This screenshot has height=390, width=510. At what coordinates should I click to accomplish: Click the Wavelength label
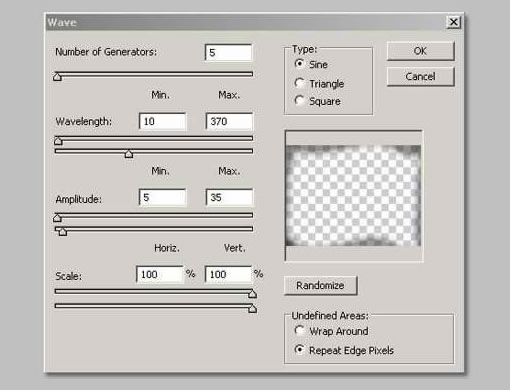coord(83,121)
